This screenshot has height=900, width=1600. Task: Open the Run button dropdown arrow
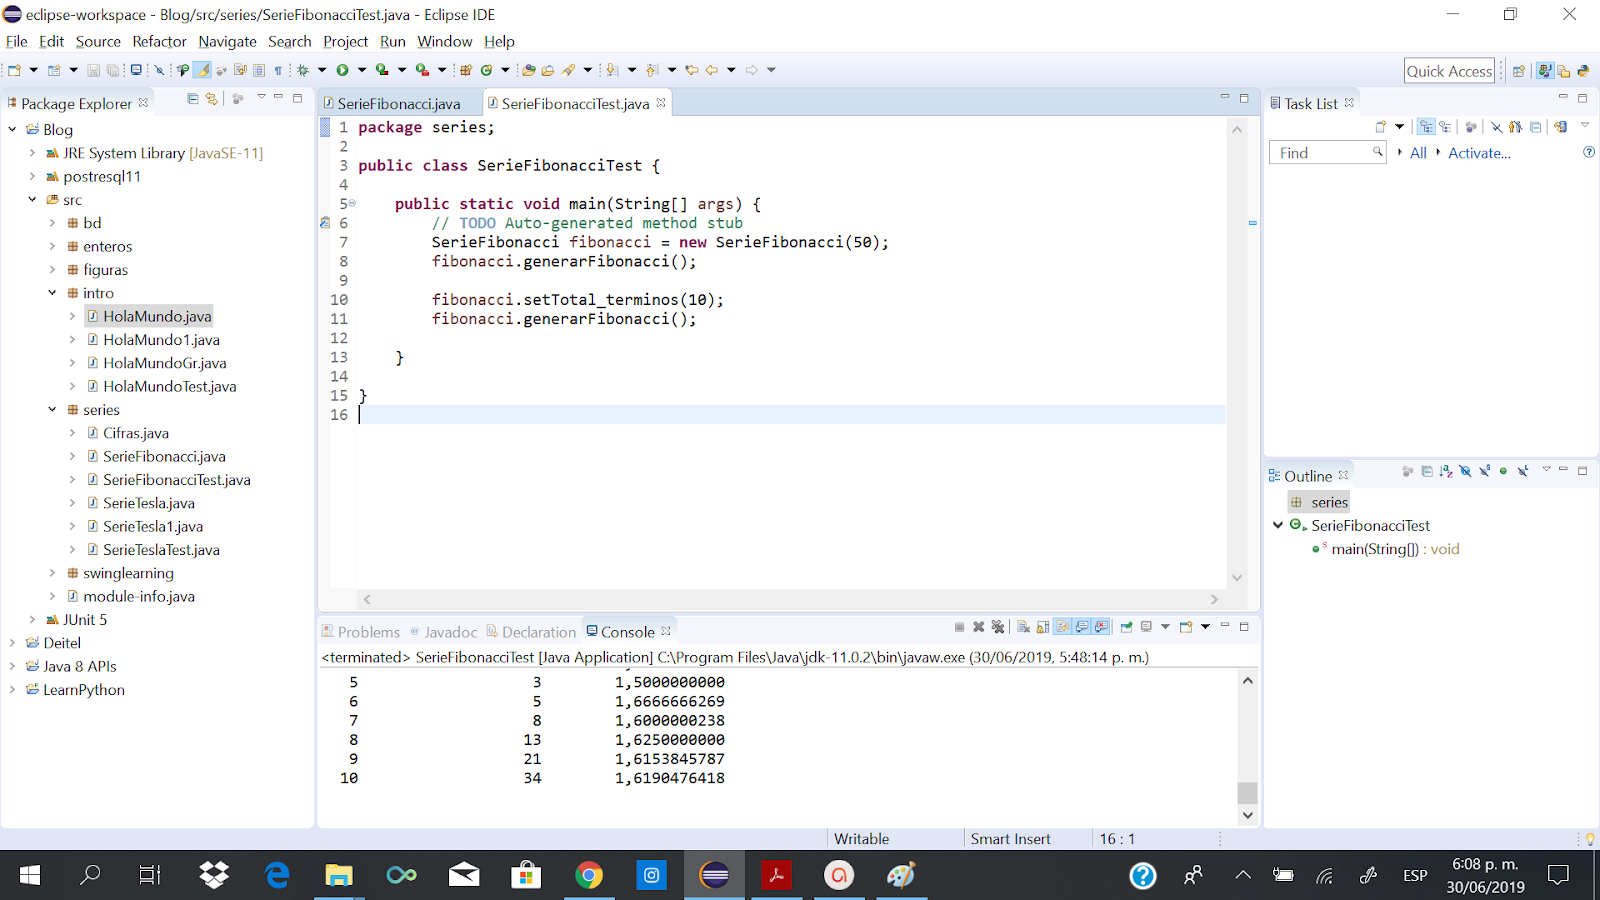click(362, 70)
